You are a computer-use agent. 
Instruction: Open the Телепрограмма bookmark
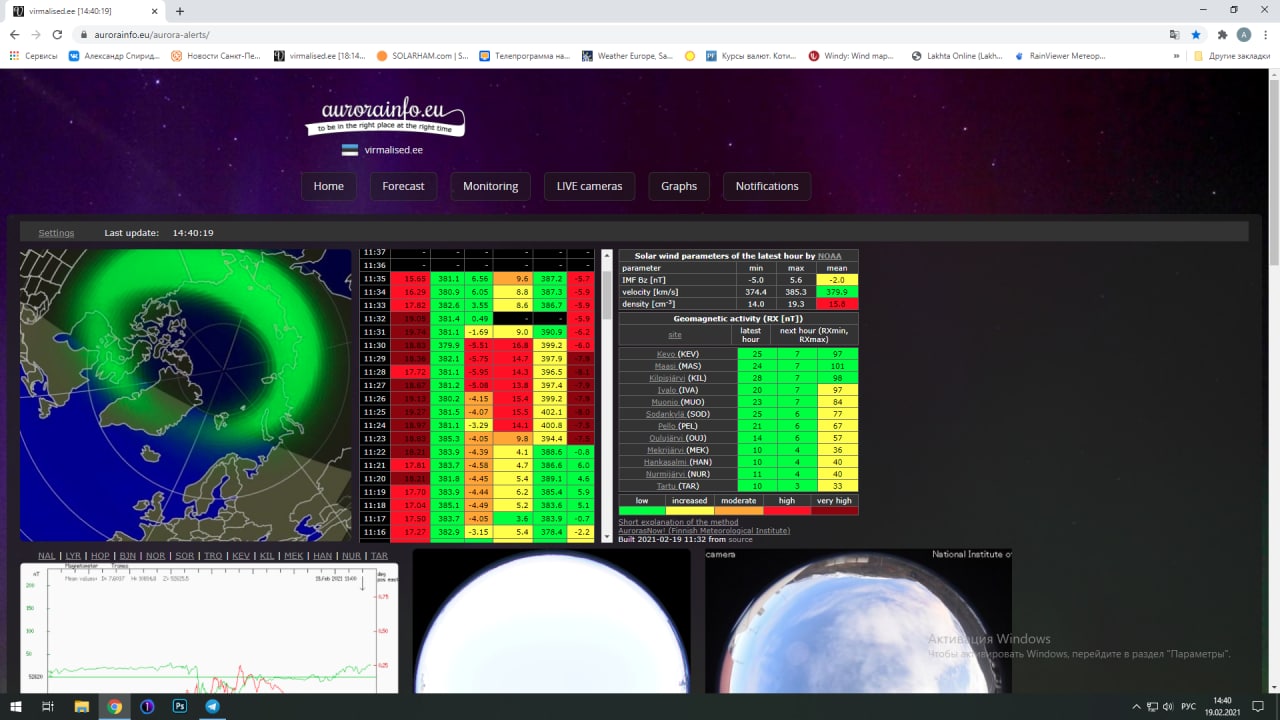pos(524,56)
